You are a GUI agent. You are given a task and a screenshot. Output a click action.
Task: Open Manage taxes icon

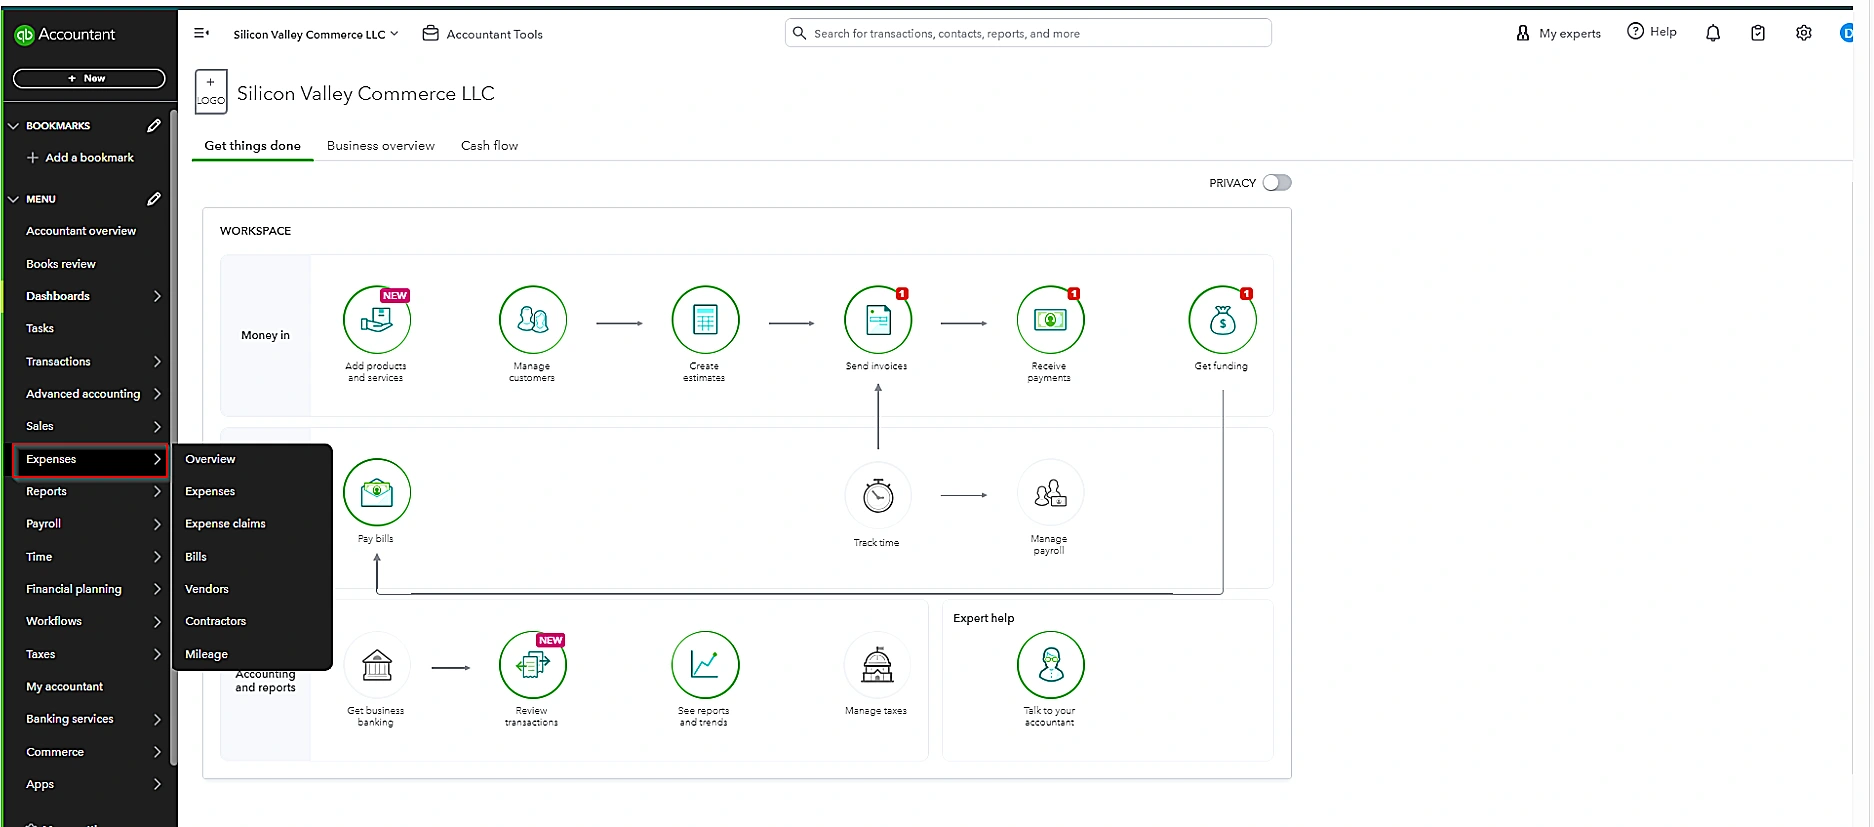878,665
